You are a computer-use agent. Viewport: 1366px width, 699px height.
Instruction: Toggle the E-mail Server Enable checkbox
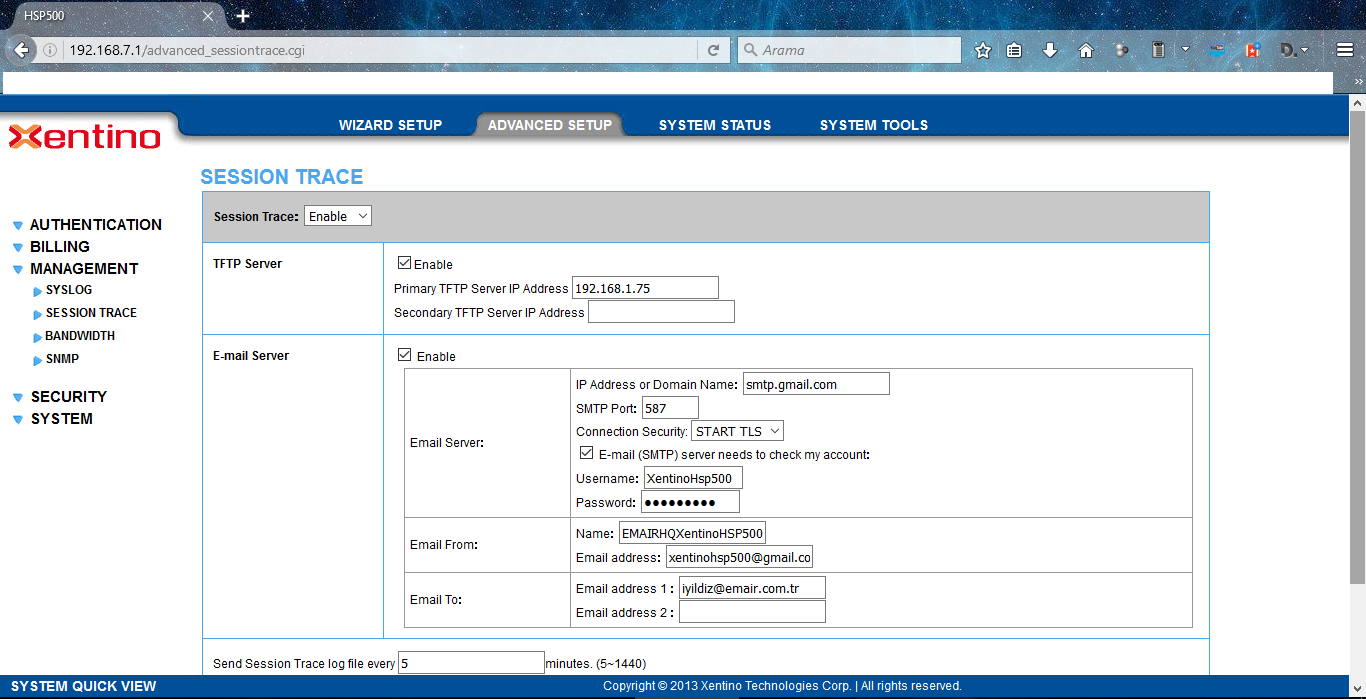[405, 355]
